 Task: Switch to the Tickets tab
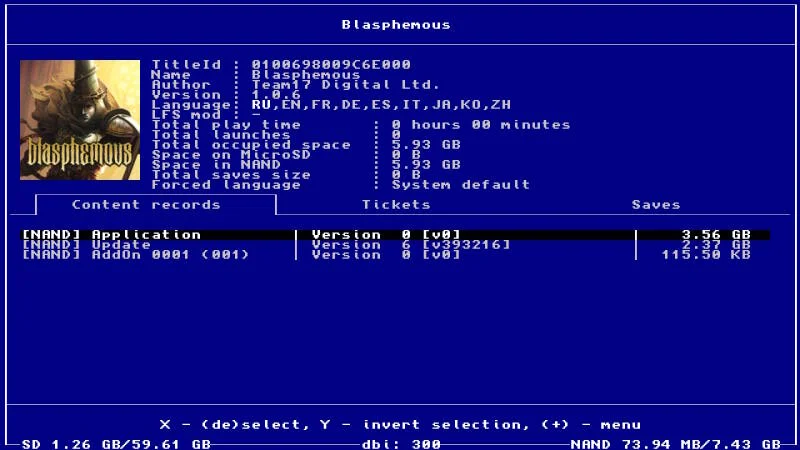point(396,204)
